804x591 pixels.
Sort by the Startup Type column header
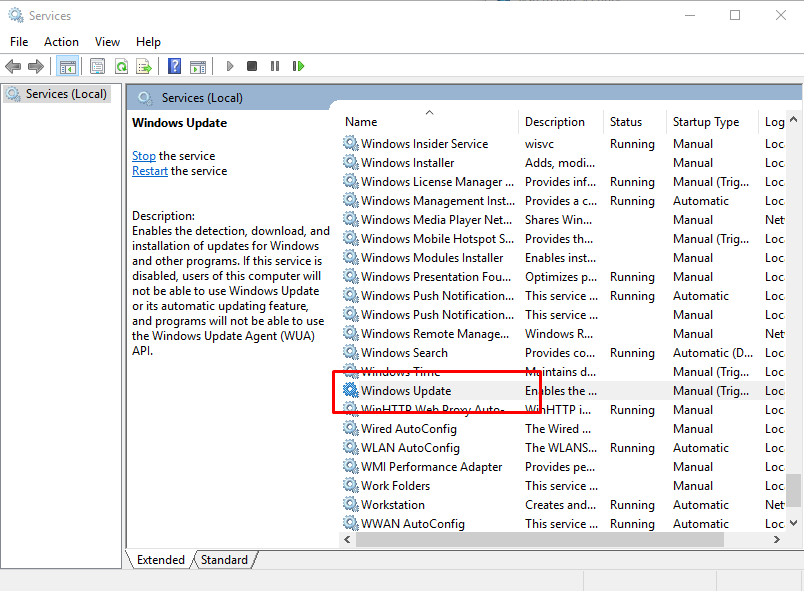click(x=712, y=121)
